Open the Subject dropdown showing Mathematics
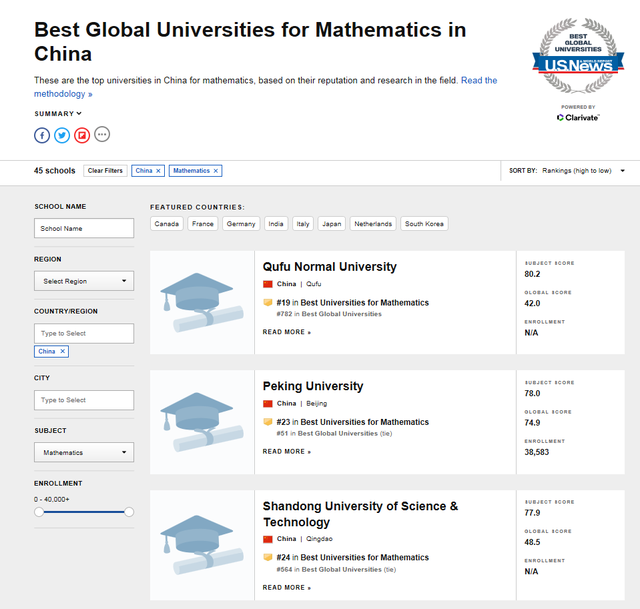The width and height of the screenshot is (640, 609). click(84, 452)
